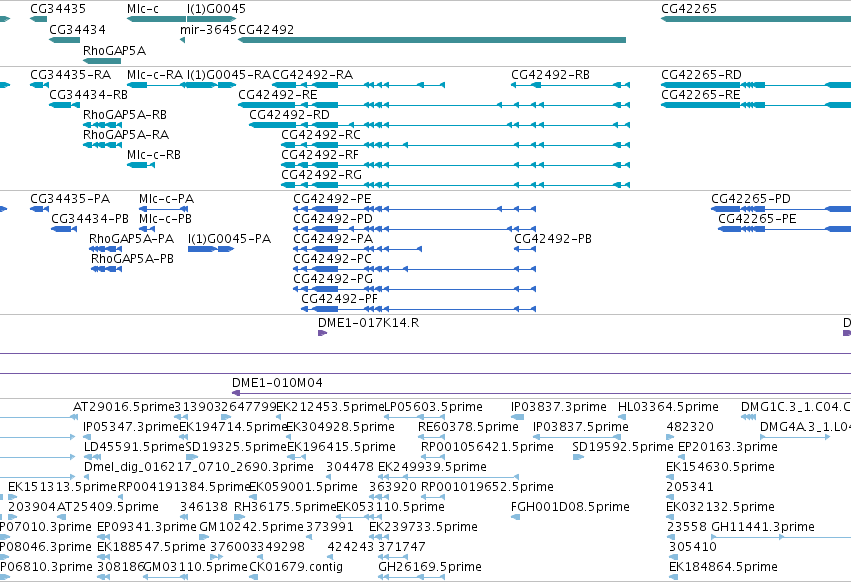Click protein CG34434-PB label

click(90, 219)
